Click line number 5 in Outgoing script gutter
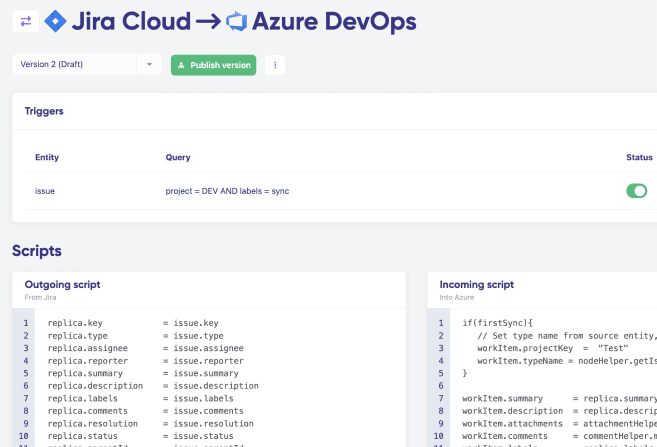 (26, 373)
